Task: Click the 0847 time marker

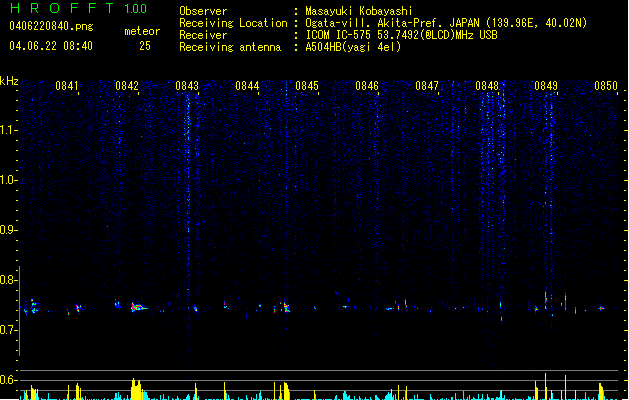Action: 427,86
